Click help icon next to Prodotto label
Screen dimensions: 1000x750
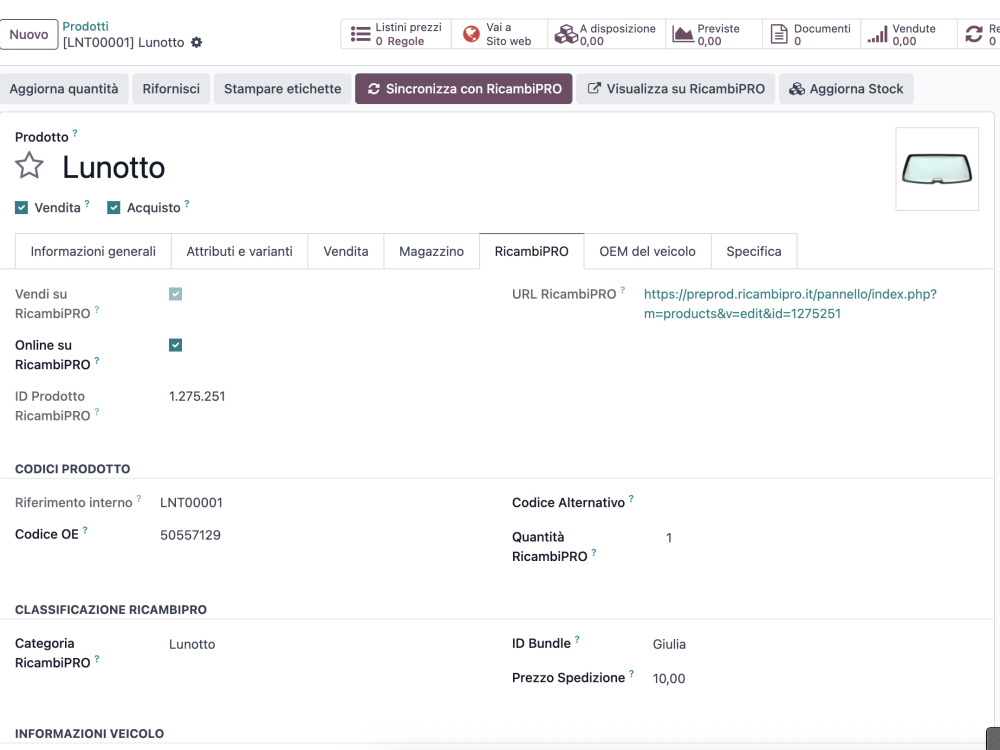click(x=75, y=133)
